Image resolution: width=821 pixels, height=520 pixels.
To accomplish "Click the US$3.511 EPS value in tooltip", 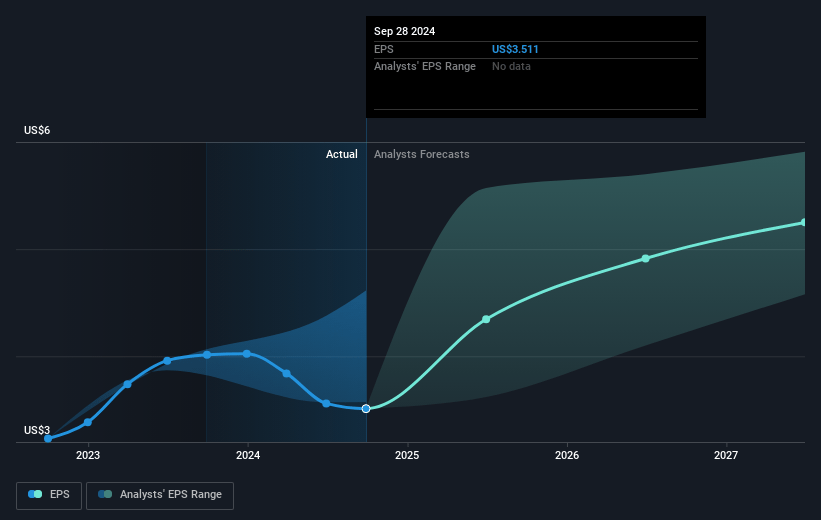I will [x=515, y=49].
